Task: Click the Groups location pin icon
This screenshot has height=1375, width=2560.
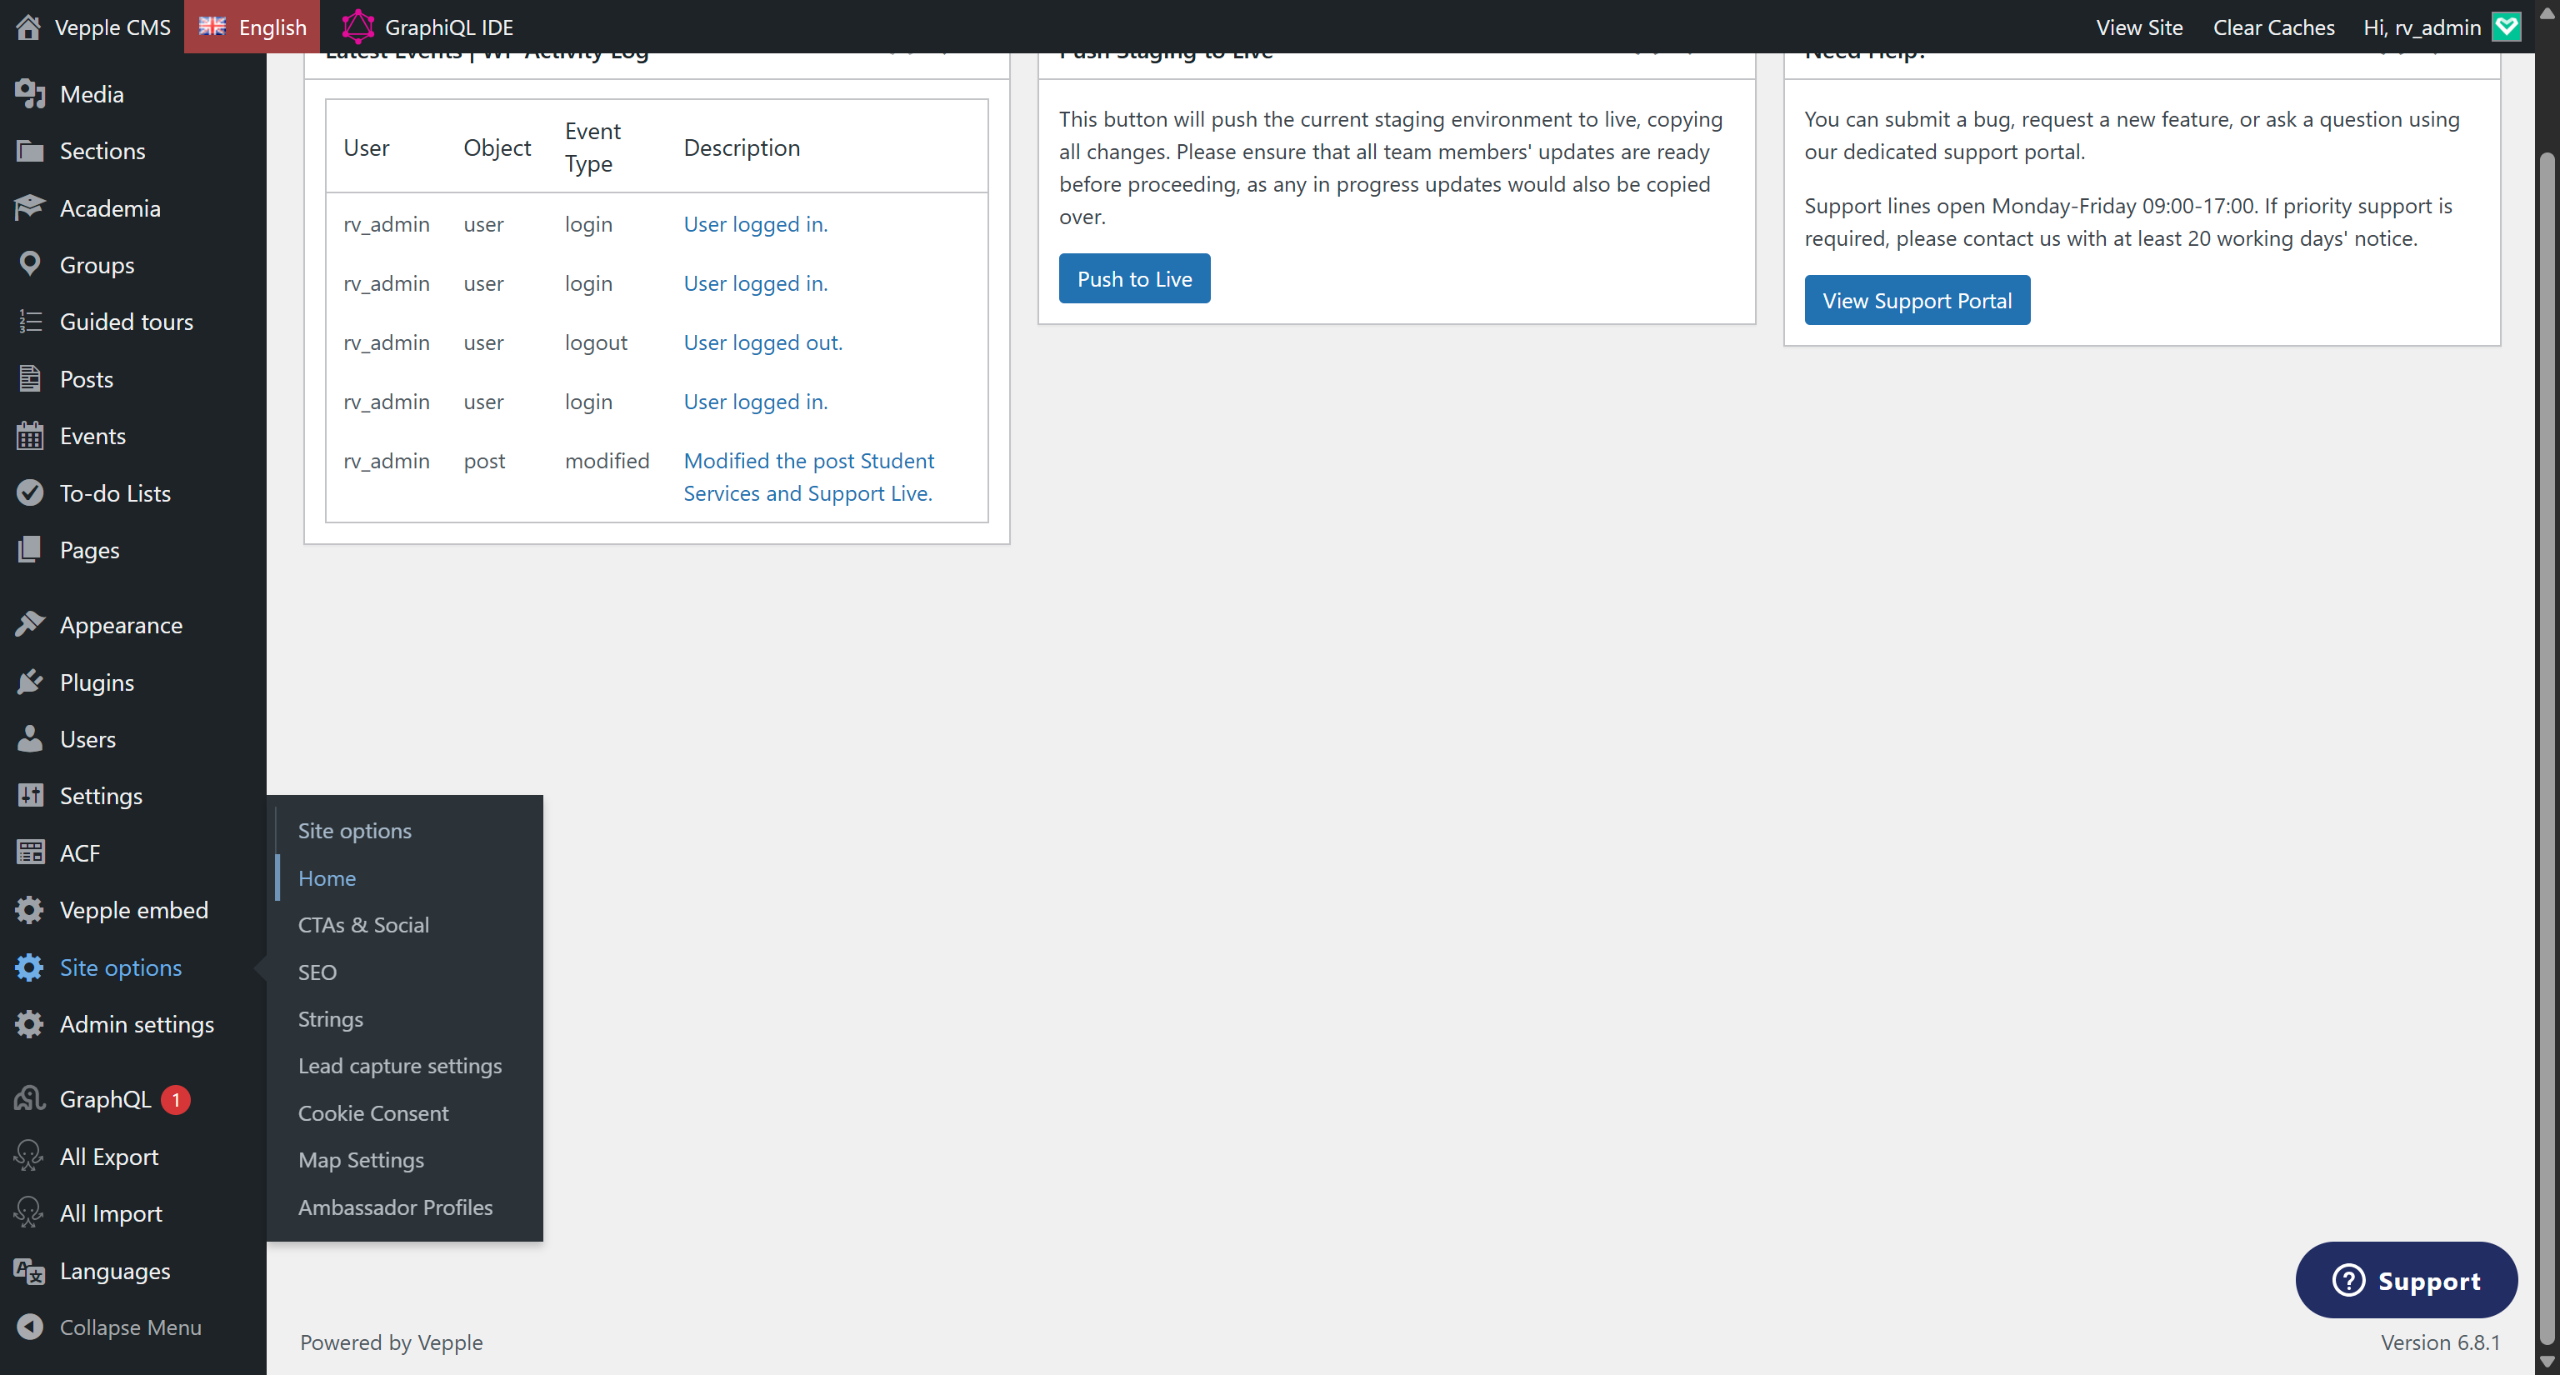Action: point(30,265)
